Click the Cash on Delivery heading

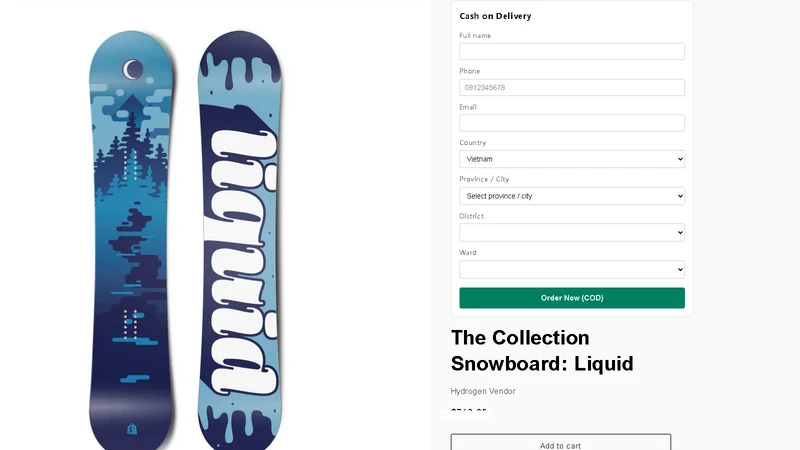pos(495,16)
